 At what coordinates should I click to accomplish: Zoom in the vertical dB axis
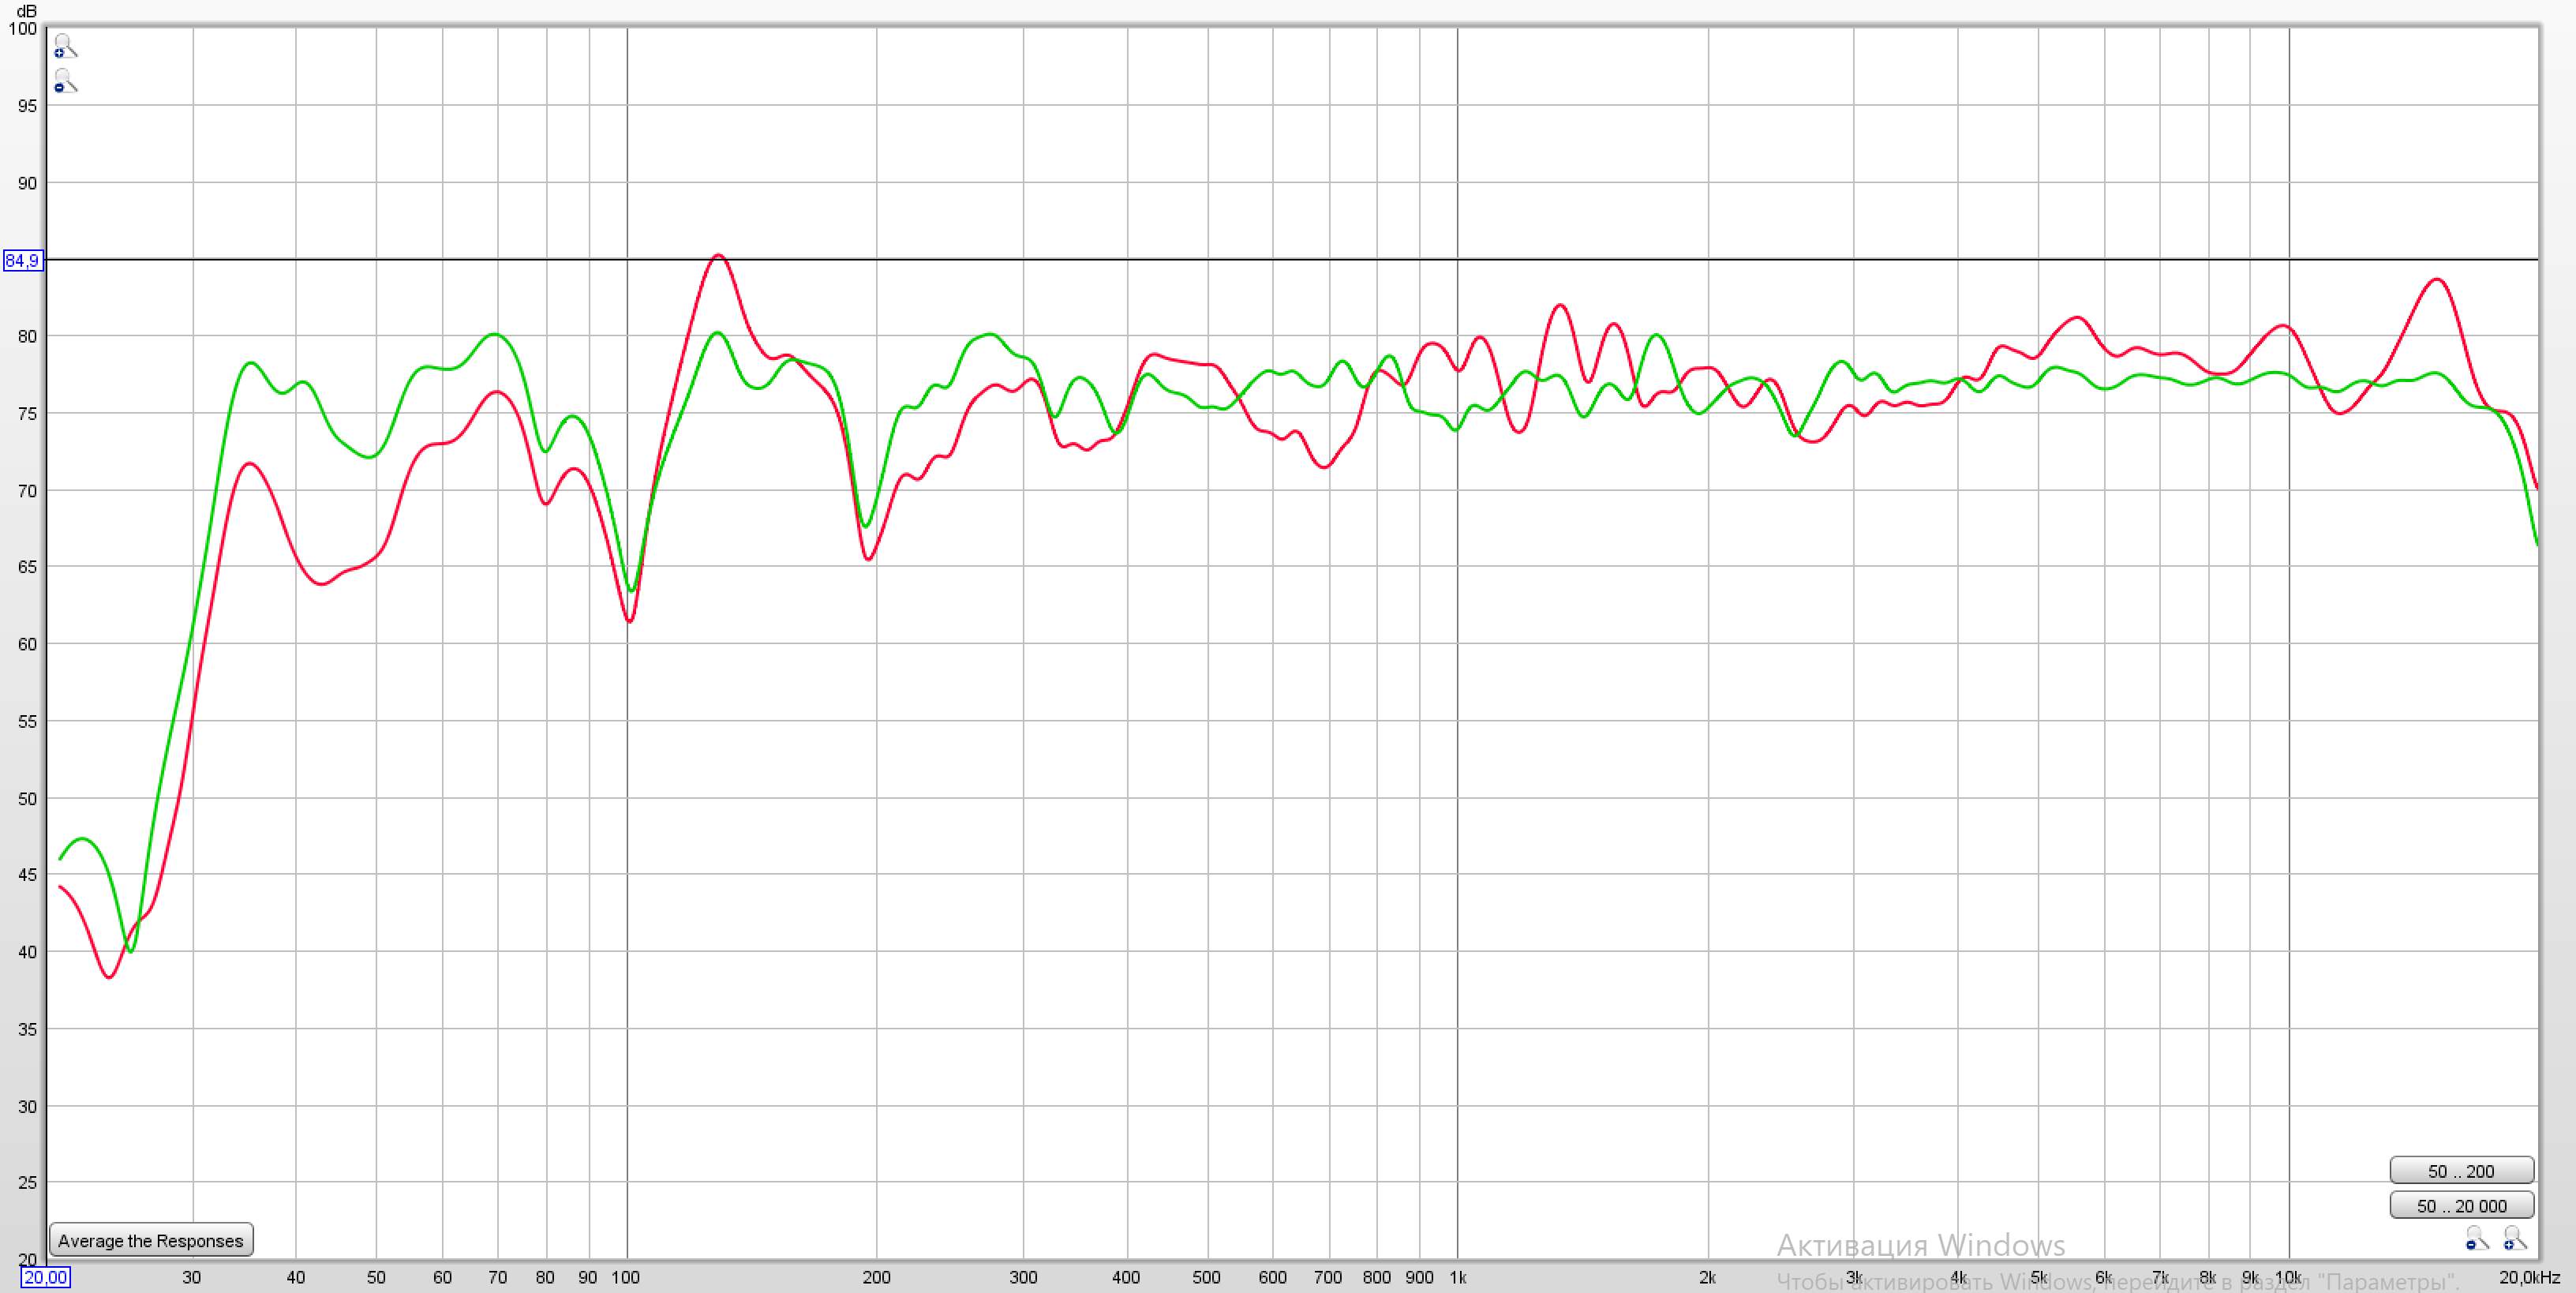(65, 46)
